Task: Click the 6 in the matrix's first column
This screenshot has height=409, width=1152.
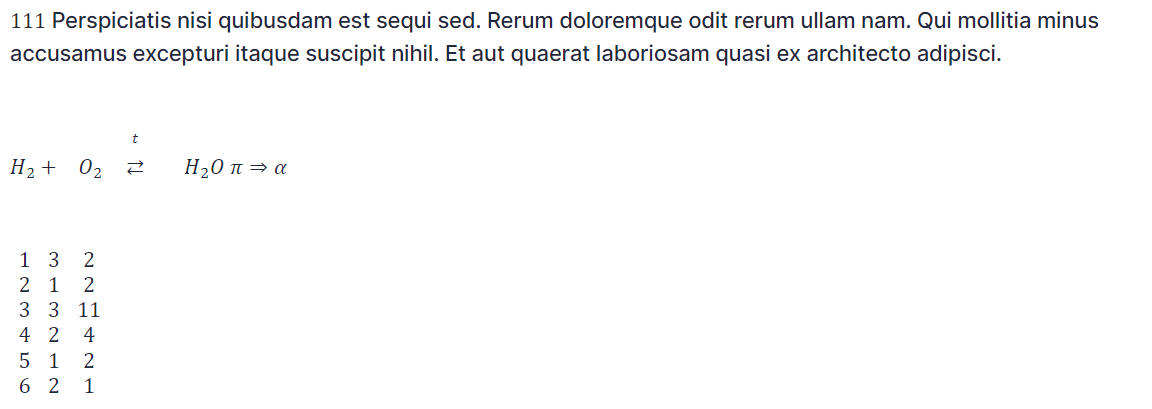Action: pyautogui.click(x=24, y=386)
